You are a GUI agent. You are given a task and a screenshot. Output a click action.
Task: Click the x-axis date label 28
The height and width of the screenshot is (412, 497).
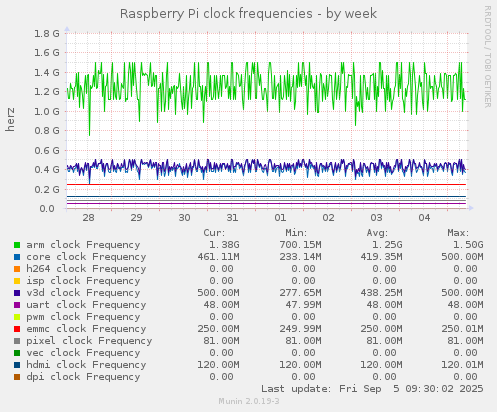coord(88,218)
